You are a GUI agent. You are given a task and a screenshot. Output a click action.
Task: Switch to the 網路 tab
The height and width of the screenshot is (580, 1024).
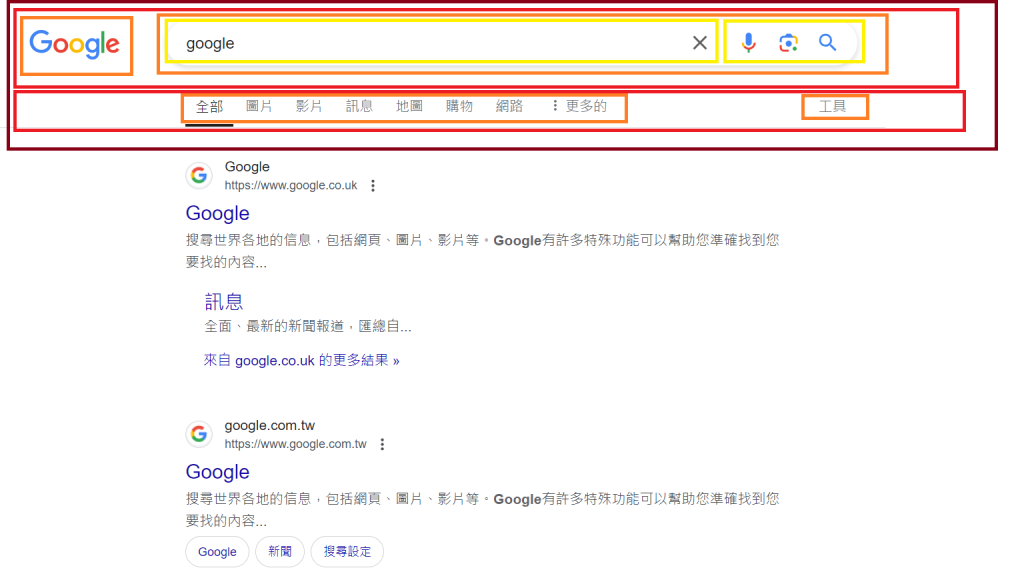(x=509, y=106)
